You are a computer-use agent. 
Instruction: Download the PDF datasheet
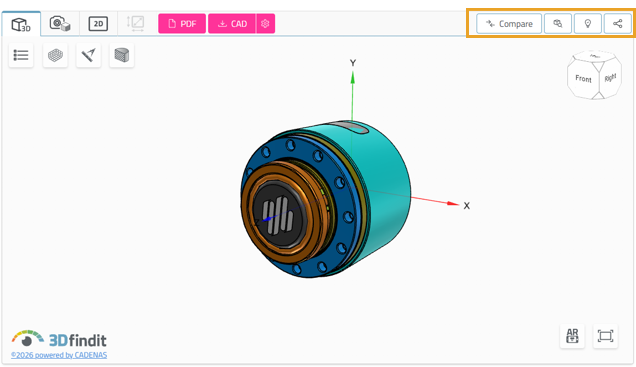click(182, 24)
